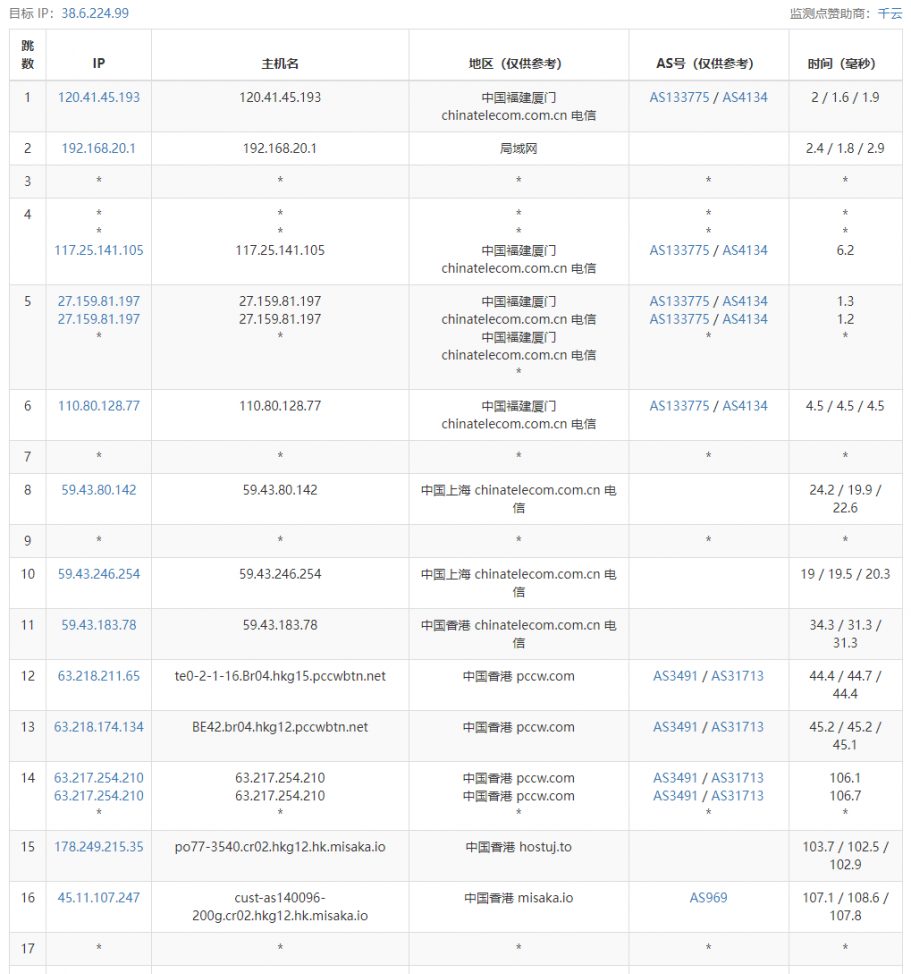The height and width of the screenshot is (974, 911).
Task: Select time value 4.5 / 4.5 / 4.5
Action: click(x=845, y=406)
